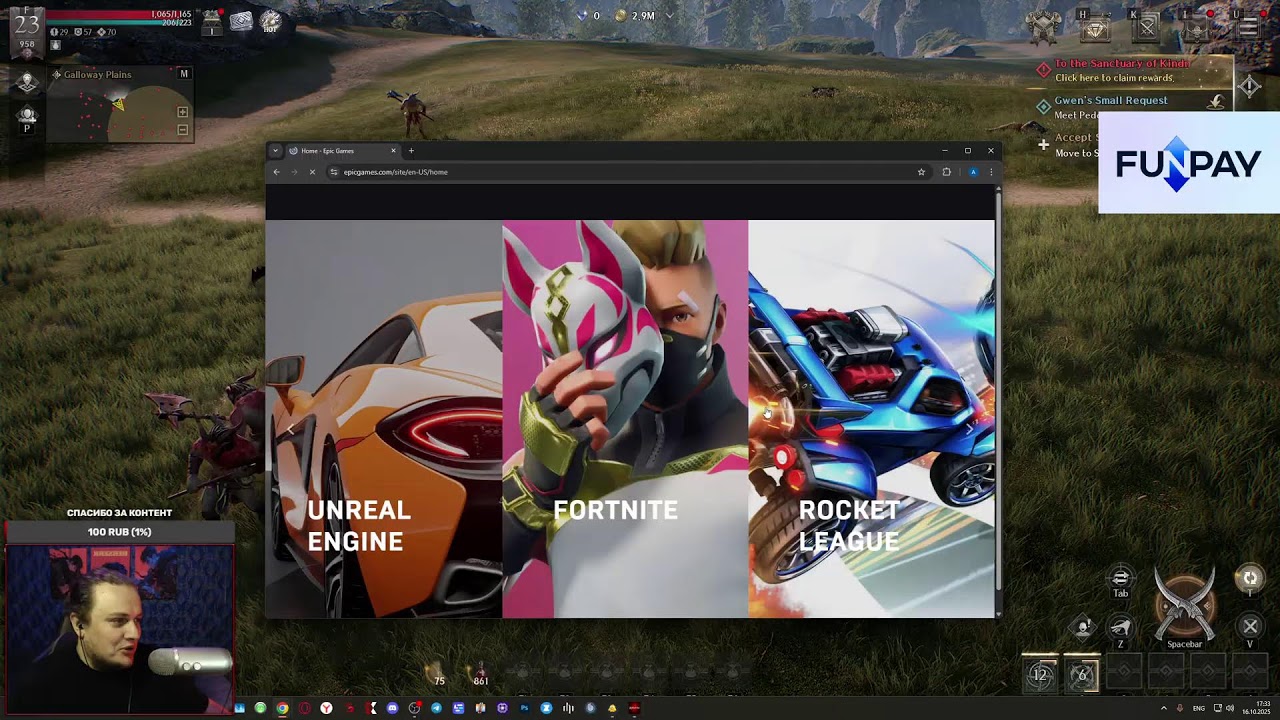This screenshot has height=720, width=1280.
Task: Show the next carousel slide
Action: point(969,427)
